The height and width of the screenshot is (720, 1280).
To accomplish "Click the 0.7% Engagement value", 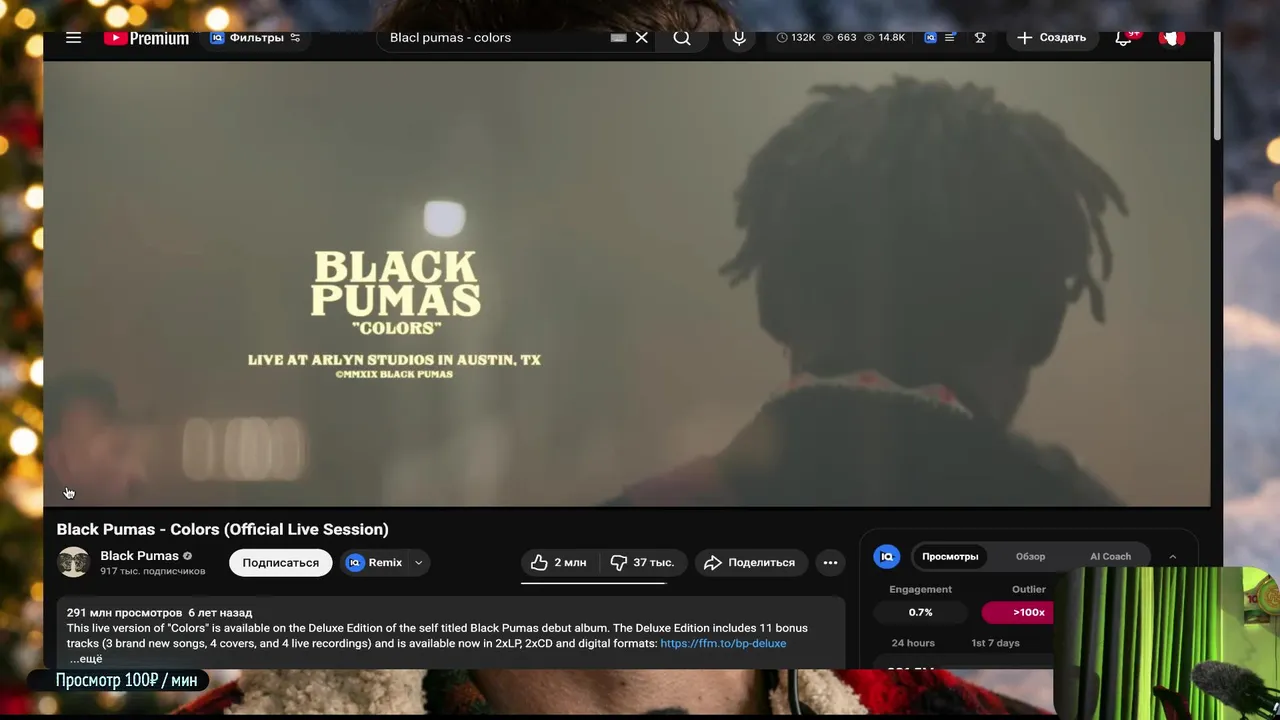I will pos(920,612).
